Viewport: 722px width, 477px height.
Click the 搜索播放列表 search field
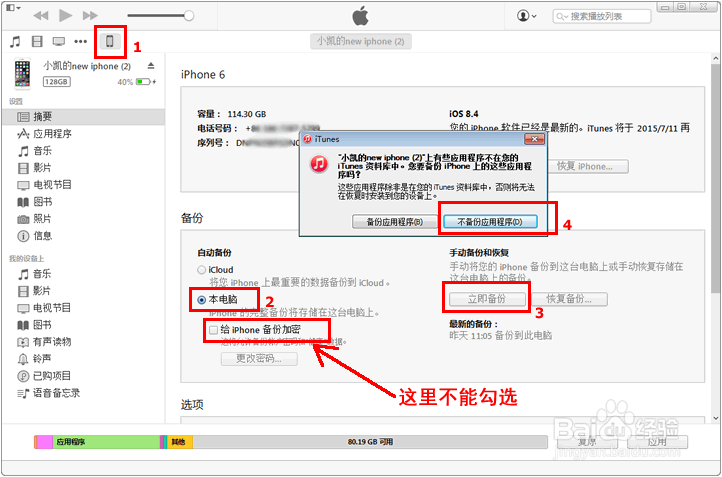pos(602,16)
